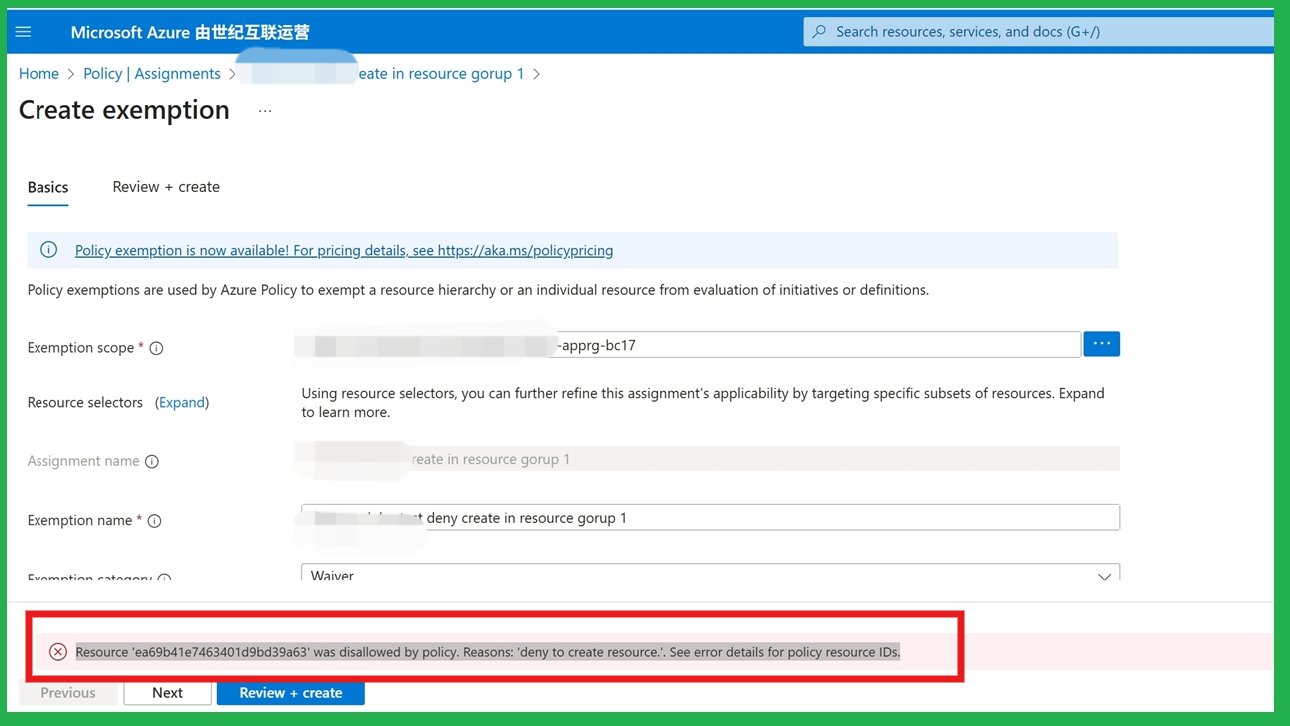Open Policy | Assignments breadcrumb link

pyautogui.click(x=152, y=73)
